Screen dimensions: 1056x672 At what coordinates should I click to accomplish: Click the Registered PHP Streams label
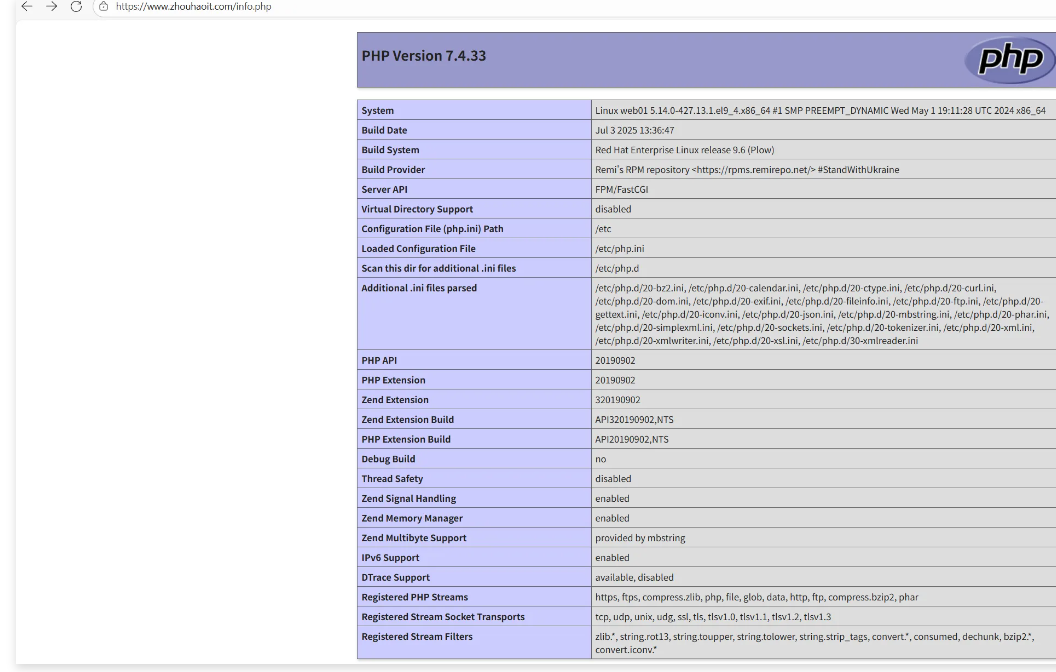414,597
